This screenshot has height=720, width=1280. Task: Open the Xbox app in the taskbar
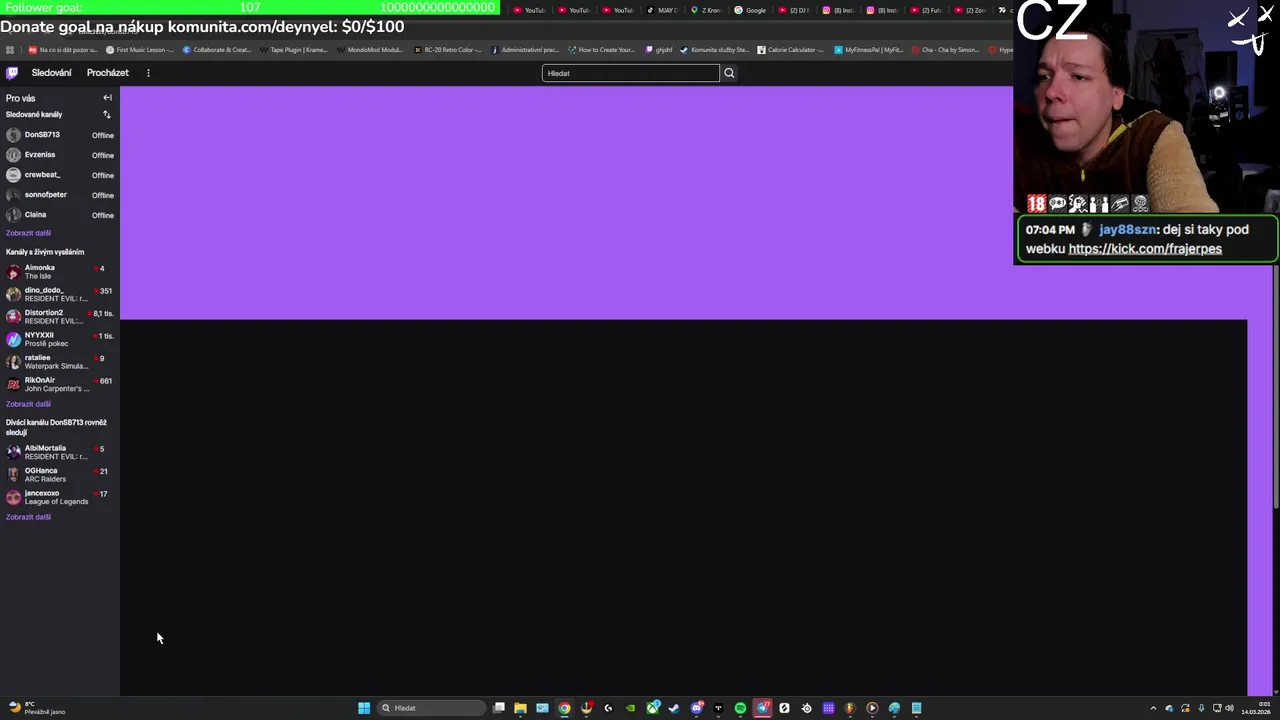pyautogui.click(x=652, y=708)
